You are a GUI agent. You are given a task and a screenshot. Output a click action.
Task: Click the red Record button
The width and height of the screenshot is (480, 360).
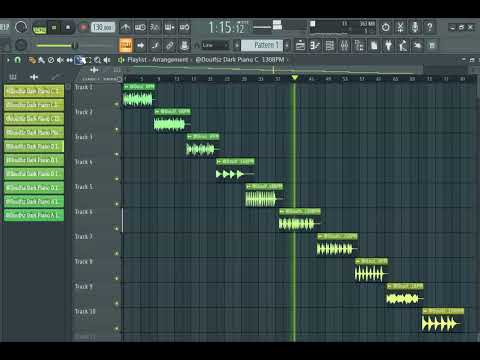point(83,28)
